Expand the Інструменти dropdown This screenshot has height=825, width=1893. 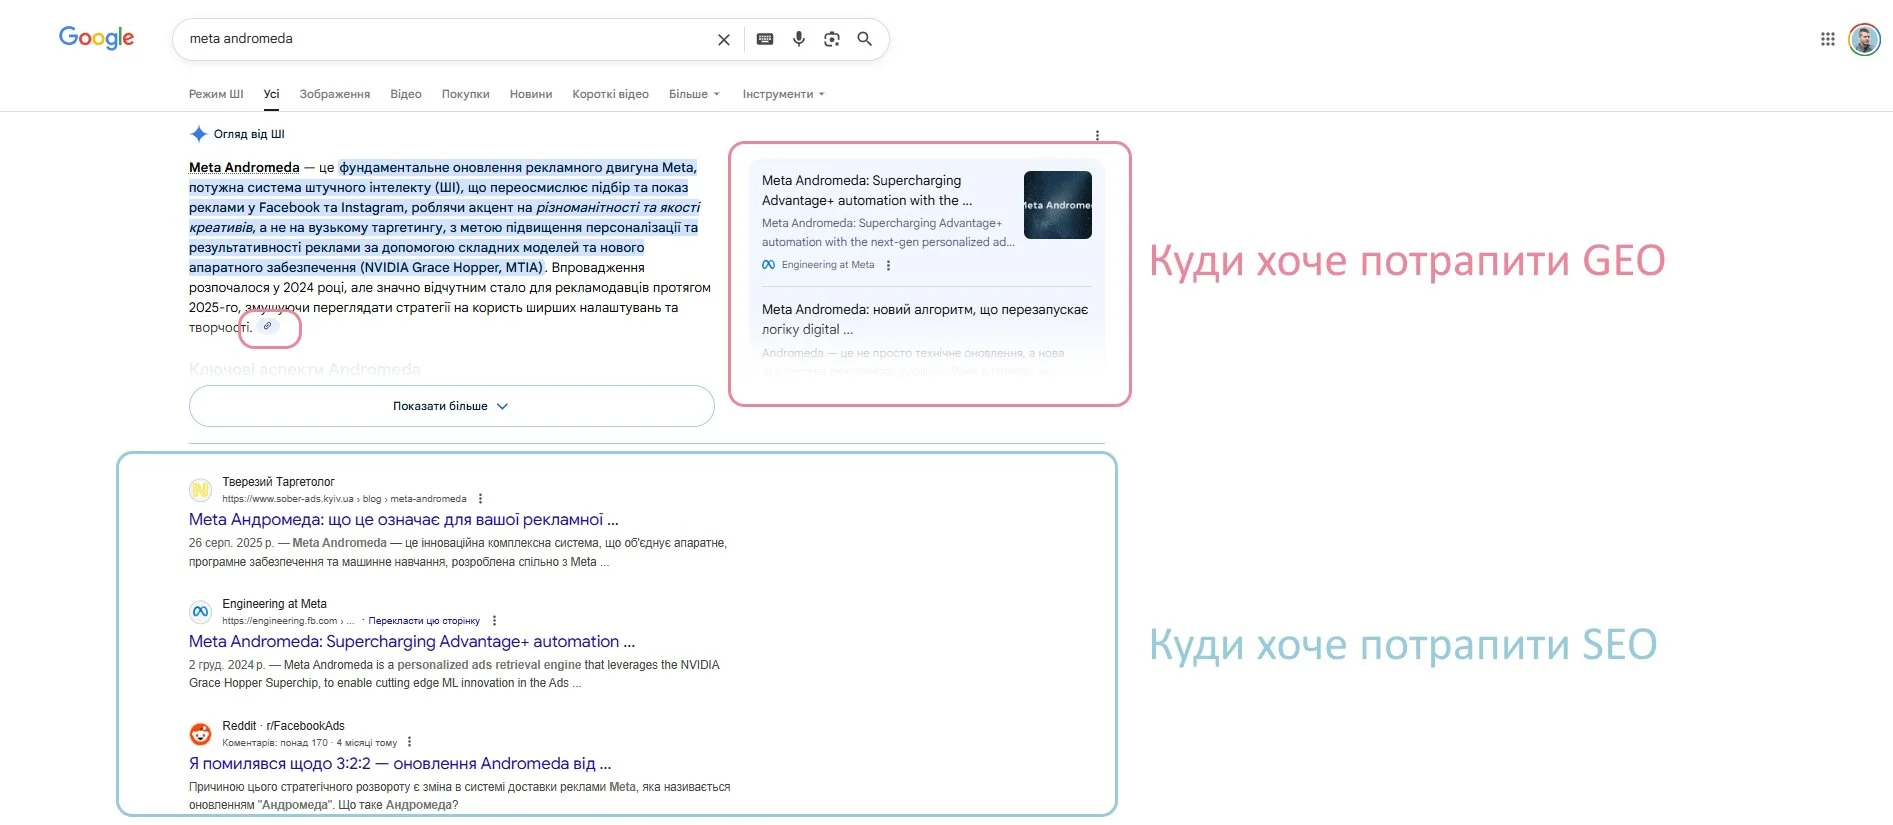coord(783,94)
